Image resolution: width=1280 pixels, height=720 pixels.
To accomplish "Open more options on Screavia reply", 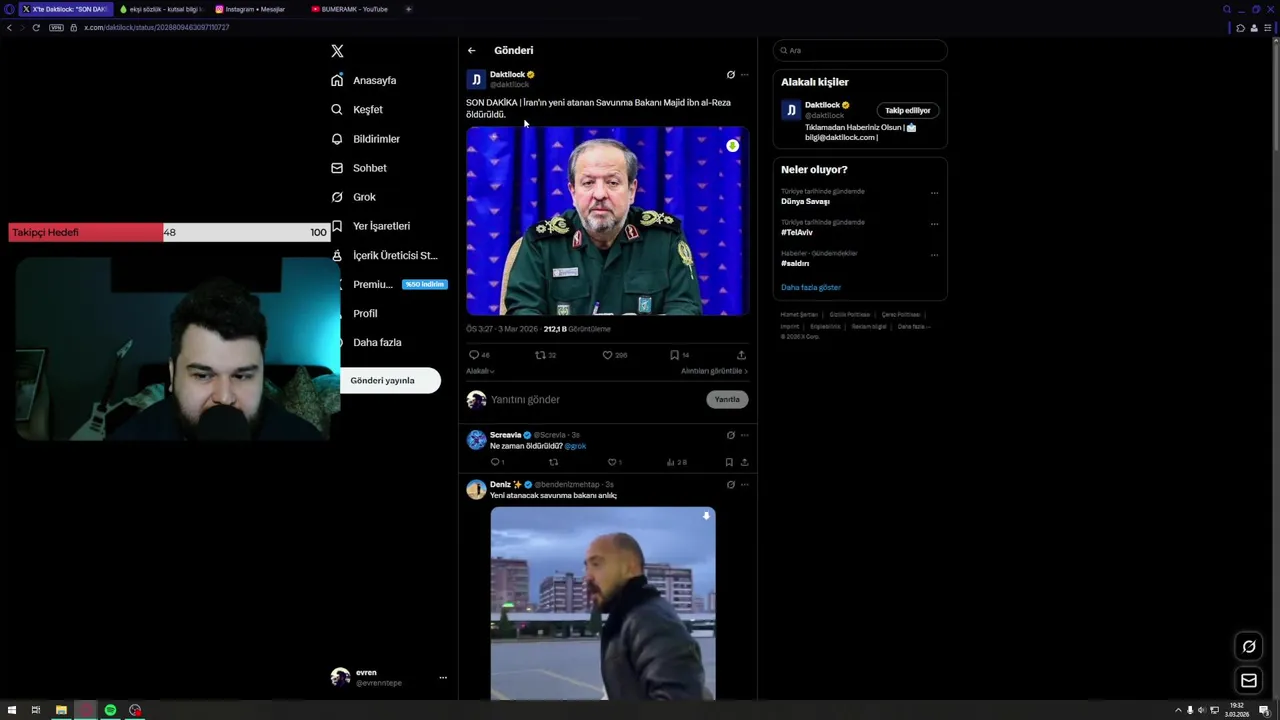I will pyautogui.click(x=744, y=435).
